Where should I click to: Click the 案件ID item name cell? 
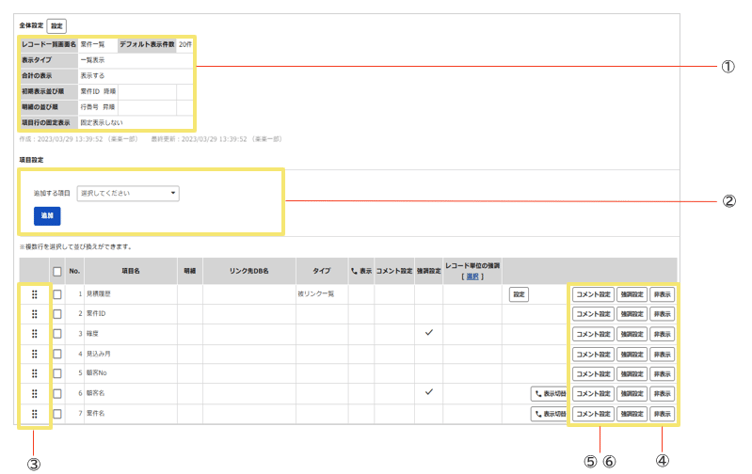pos(131,314)
